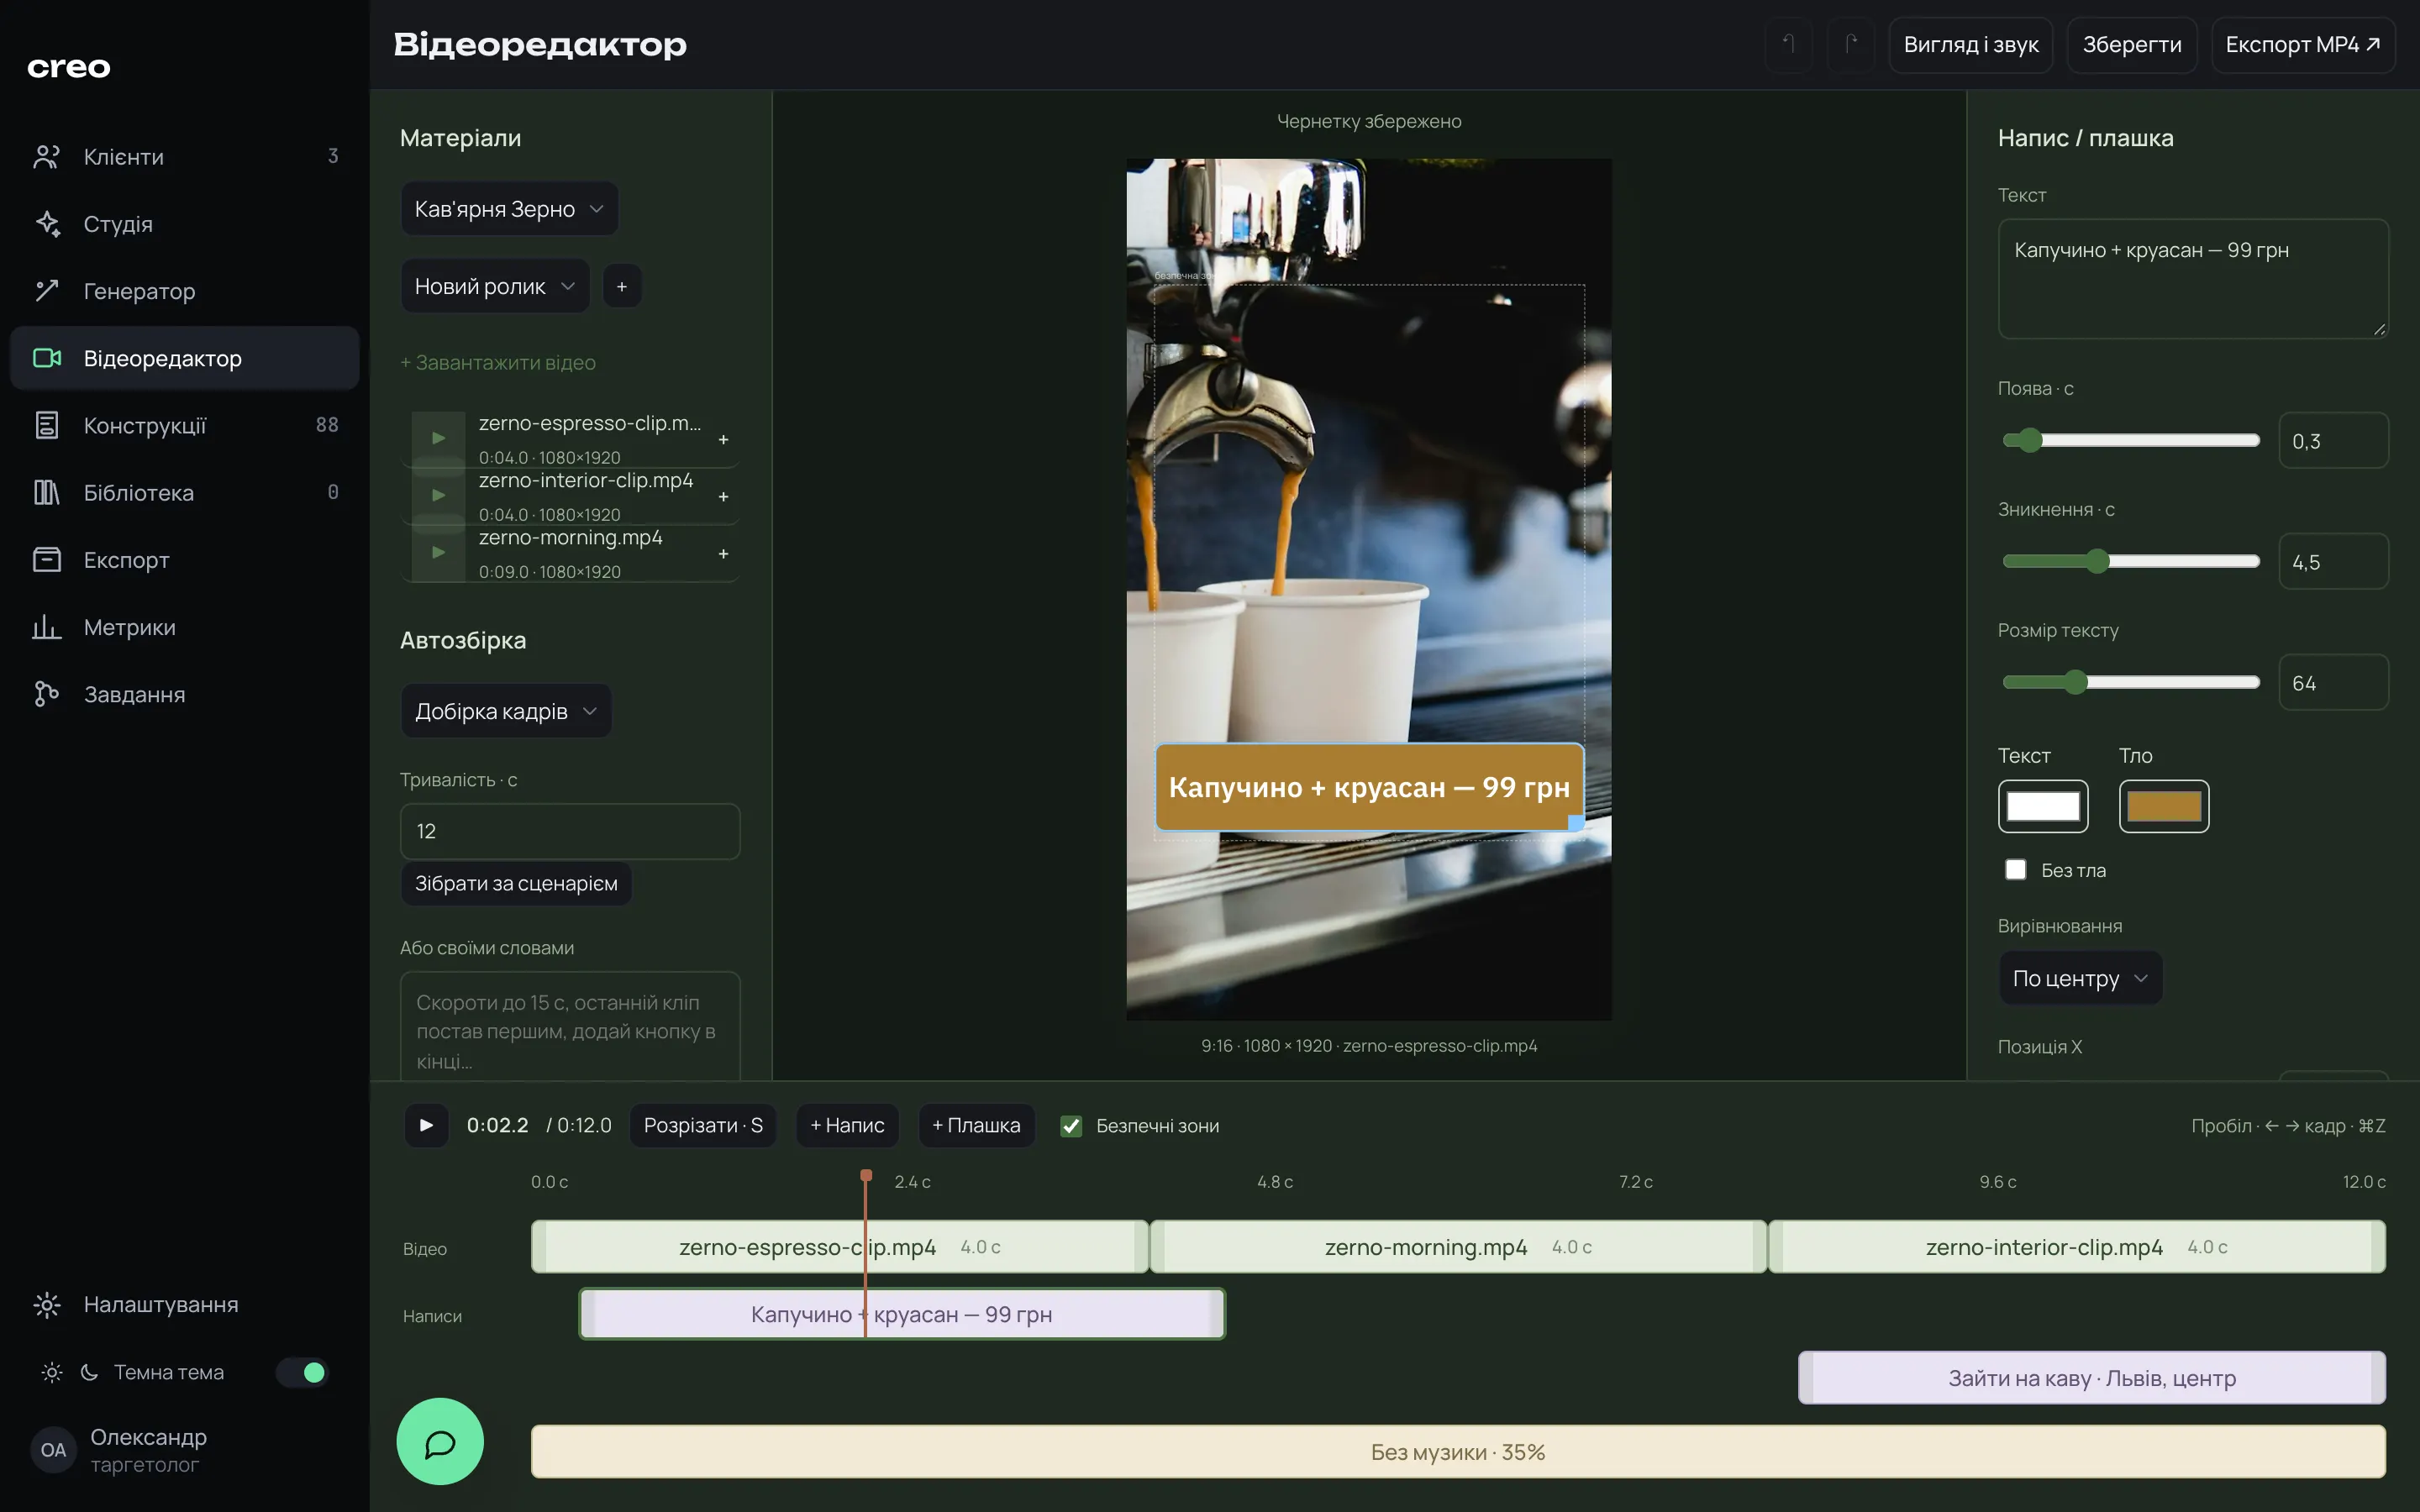
Task: Open Конструкції in the sidebar
Action: (185, 425)
